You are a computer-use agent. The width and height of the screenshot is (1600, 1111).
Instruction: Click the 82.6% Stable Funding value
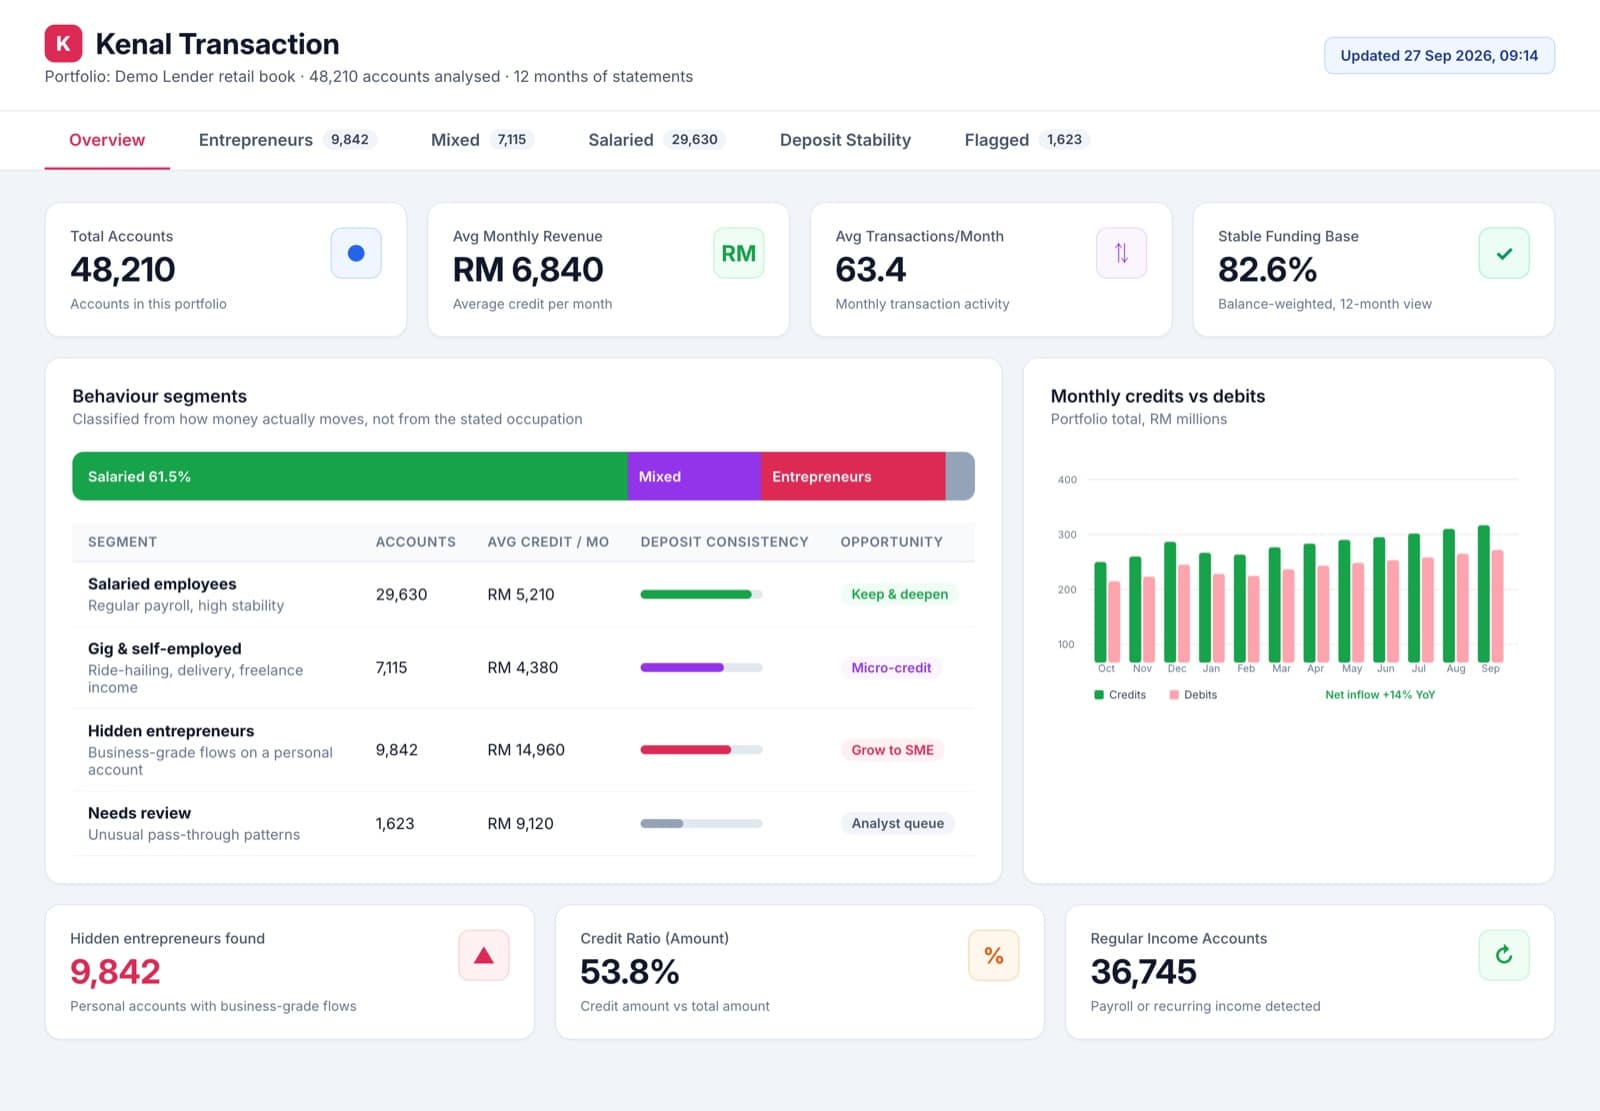1267,270
